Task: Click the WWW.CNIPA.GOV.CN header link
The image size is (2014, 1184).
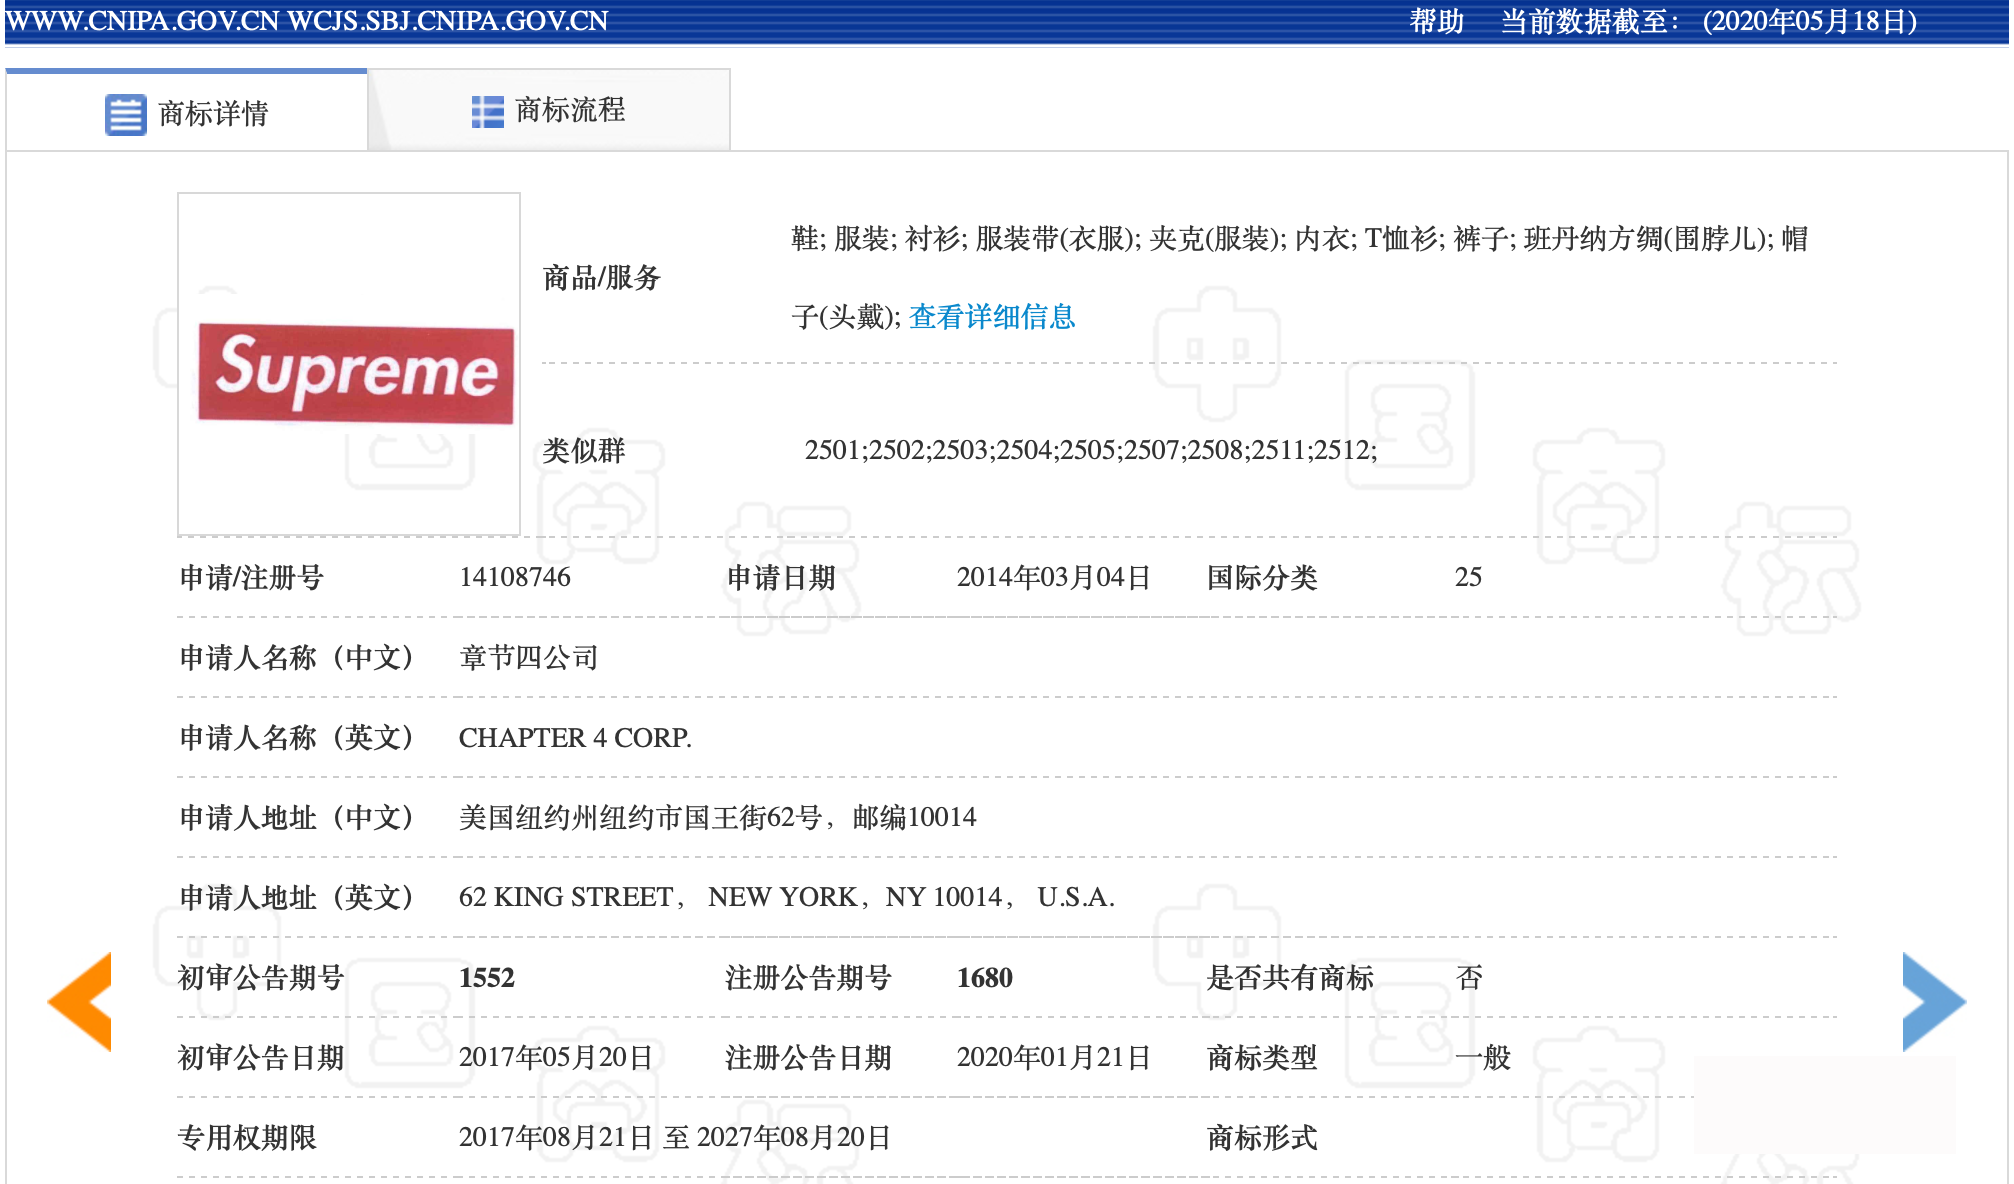Action: [x=142, y=21]
